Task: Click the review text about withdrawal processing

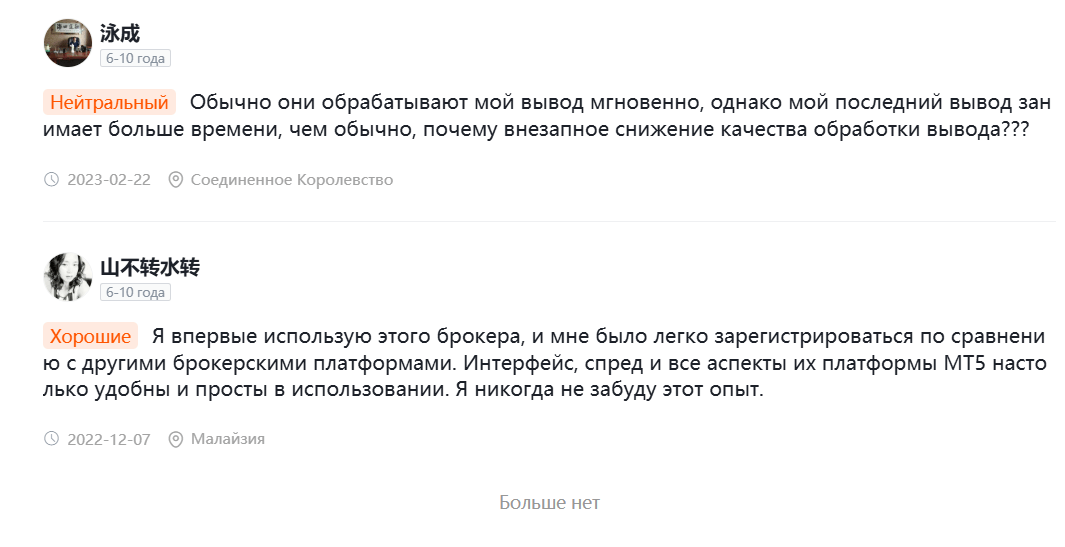Action: (x=547, y=116)
